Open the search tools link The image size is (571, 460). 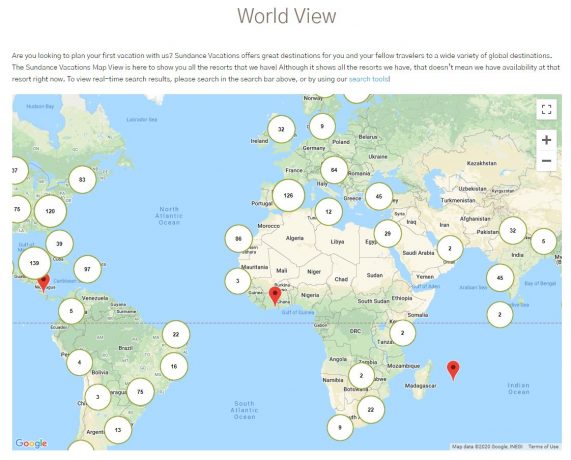pyautogui.click(x=369, y=79)
